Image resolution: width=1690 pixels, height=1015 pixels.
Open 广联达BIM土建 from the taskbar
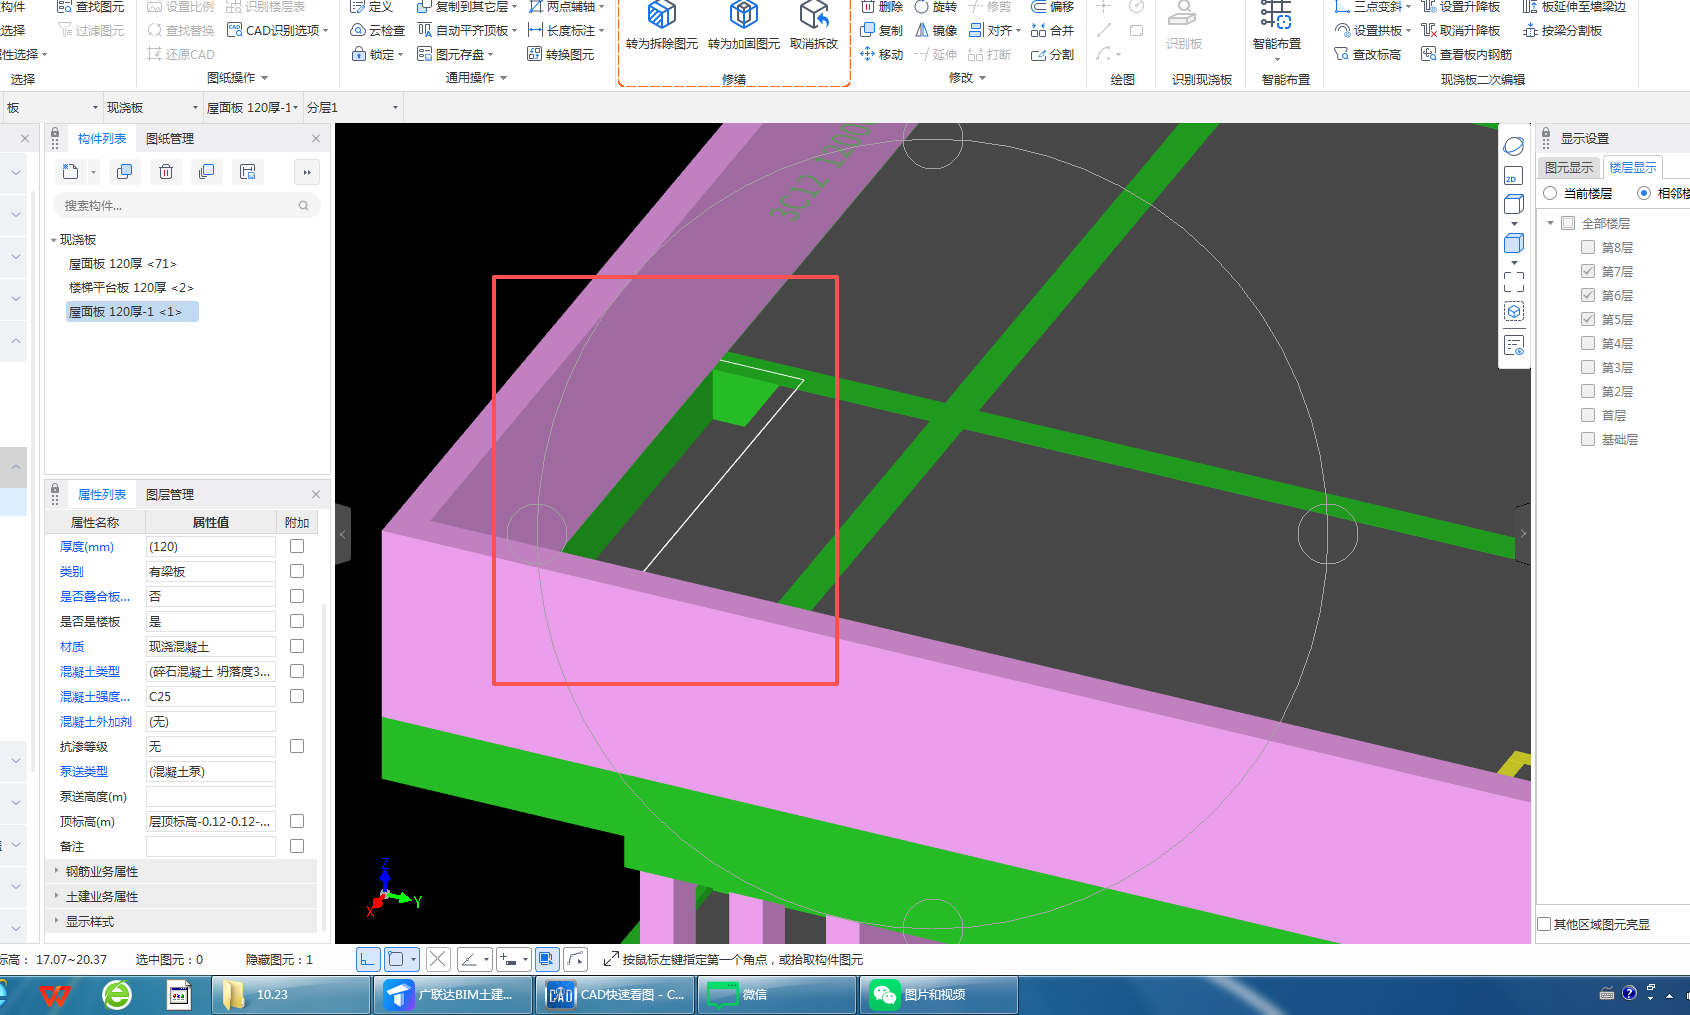(x=452, y=995)
